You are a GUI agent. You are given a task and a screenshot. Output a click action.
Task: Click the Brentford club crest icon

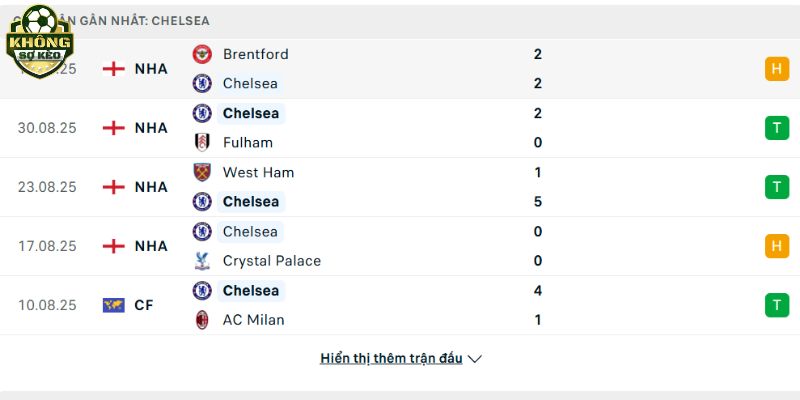click(x=202, y=54)
